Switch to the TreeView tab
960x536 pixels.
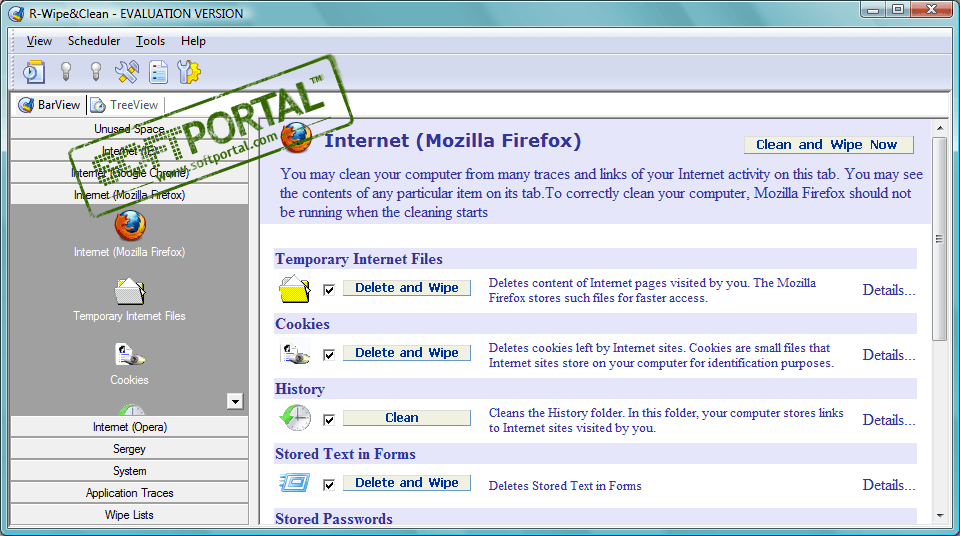[x=125, y=105]
